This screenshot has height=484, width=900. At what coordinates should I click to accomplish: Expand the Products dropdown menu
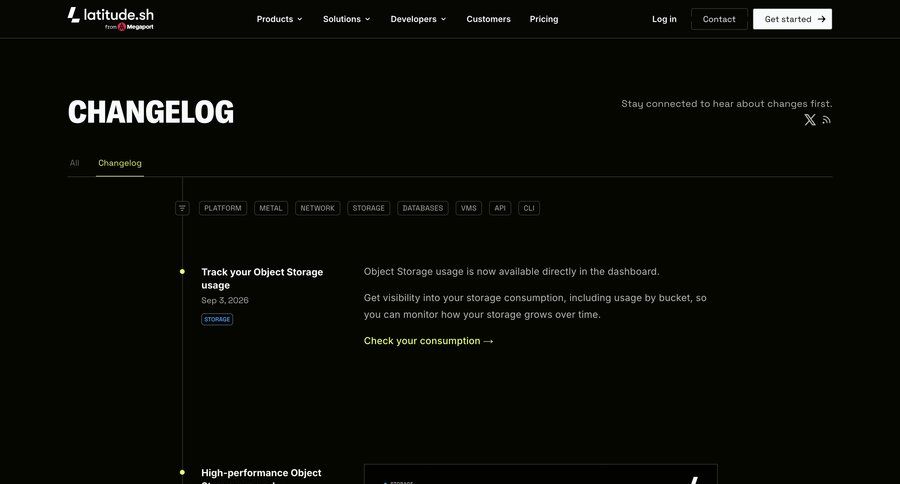279,19
